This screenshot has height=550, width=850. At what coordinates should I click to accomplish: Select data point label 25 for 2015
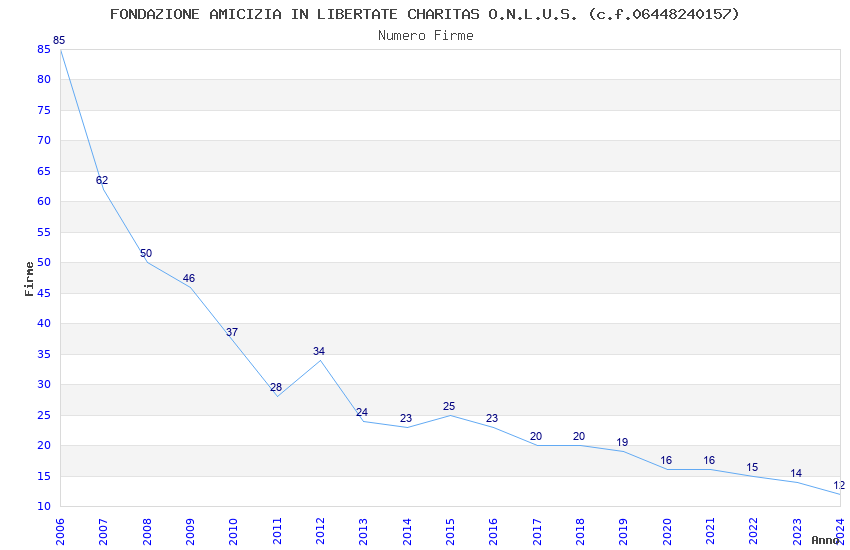click(x=449, y=406)
